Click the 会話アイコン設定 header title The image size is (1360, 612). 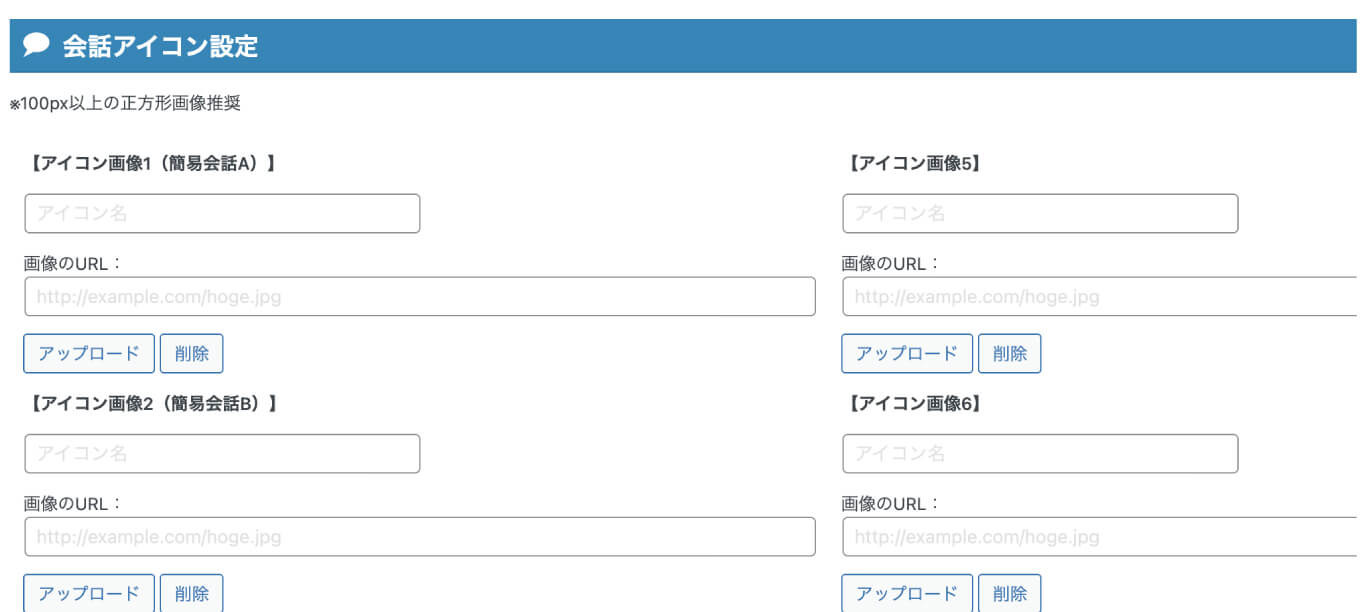coord(160,46)
